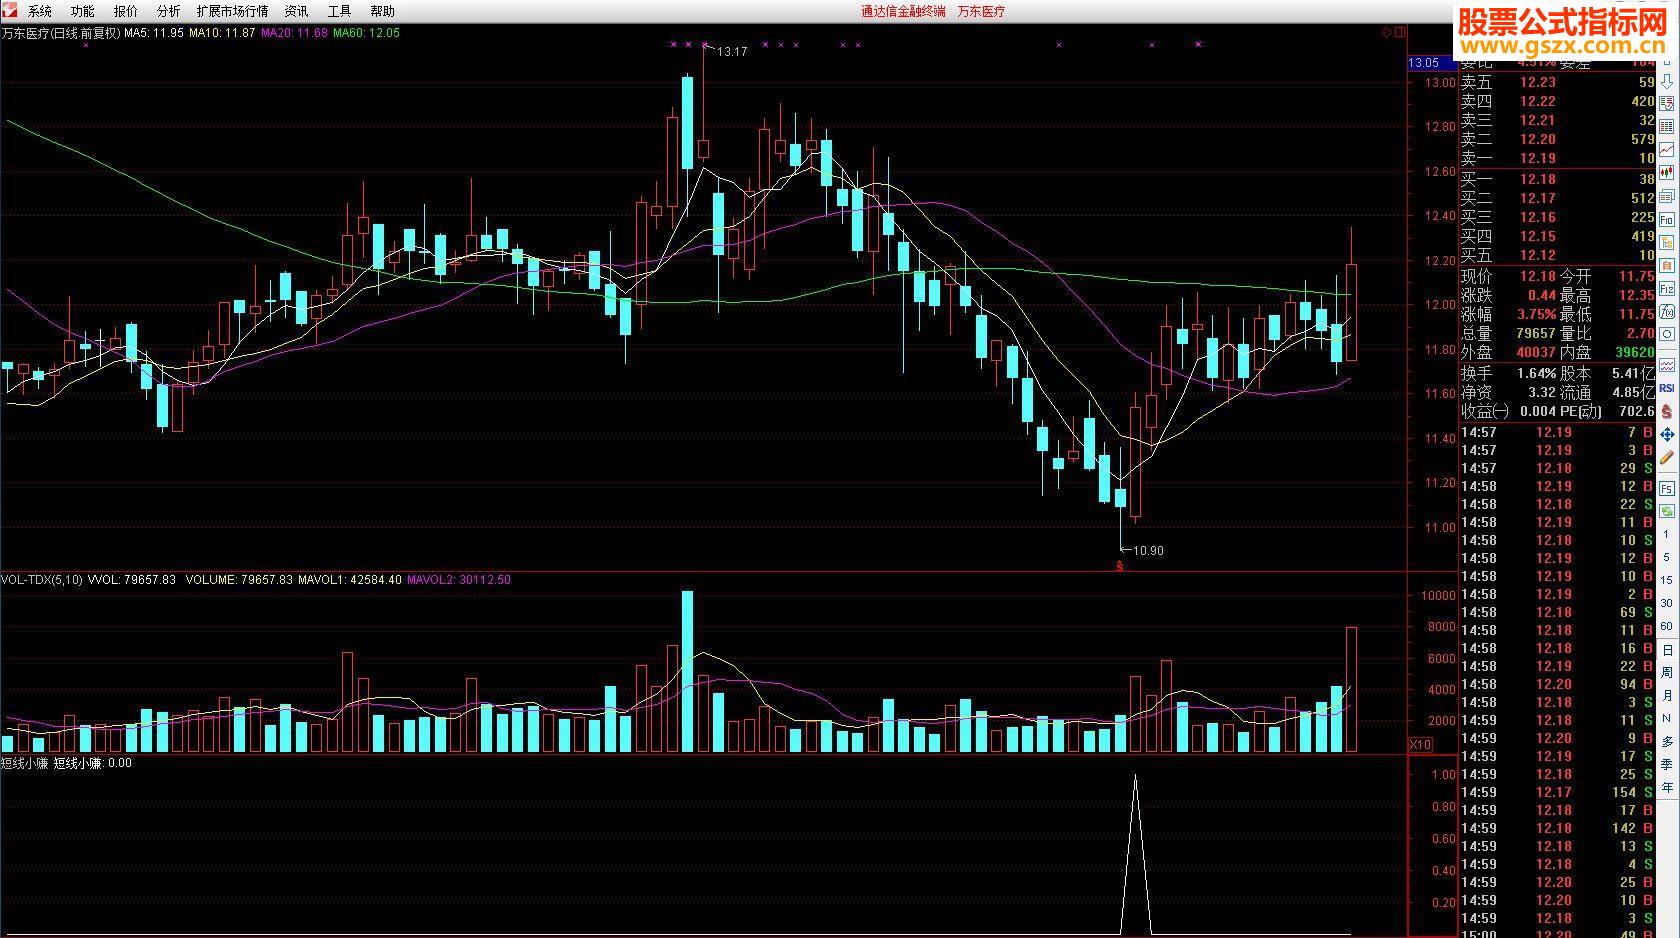The height and width of the screenshot is (938, 1680).
Task: Click the red dollar sign toolbar icon
Action: (x=1667, y=411)
